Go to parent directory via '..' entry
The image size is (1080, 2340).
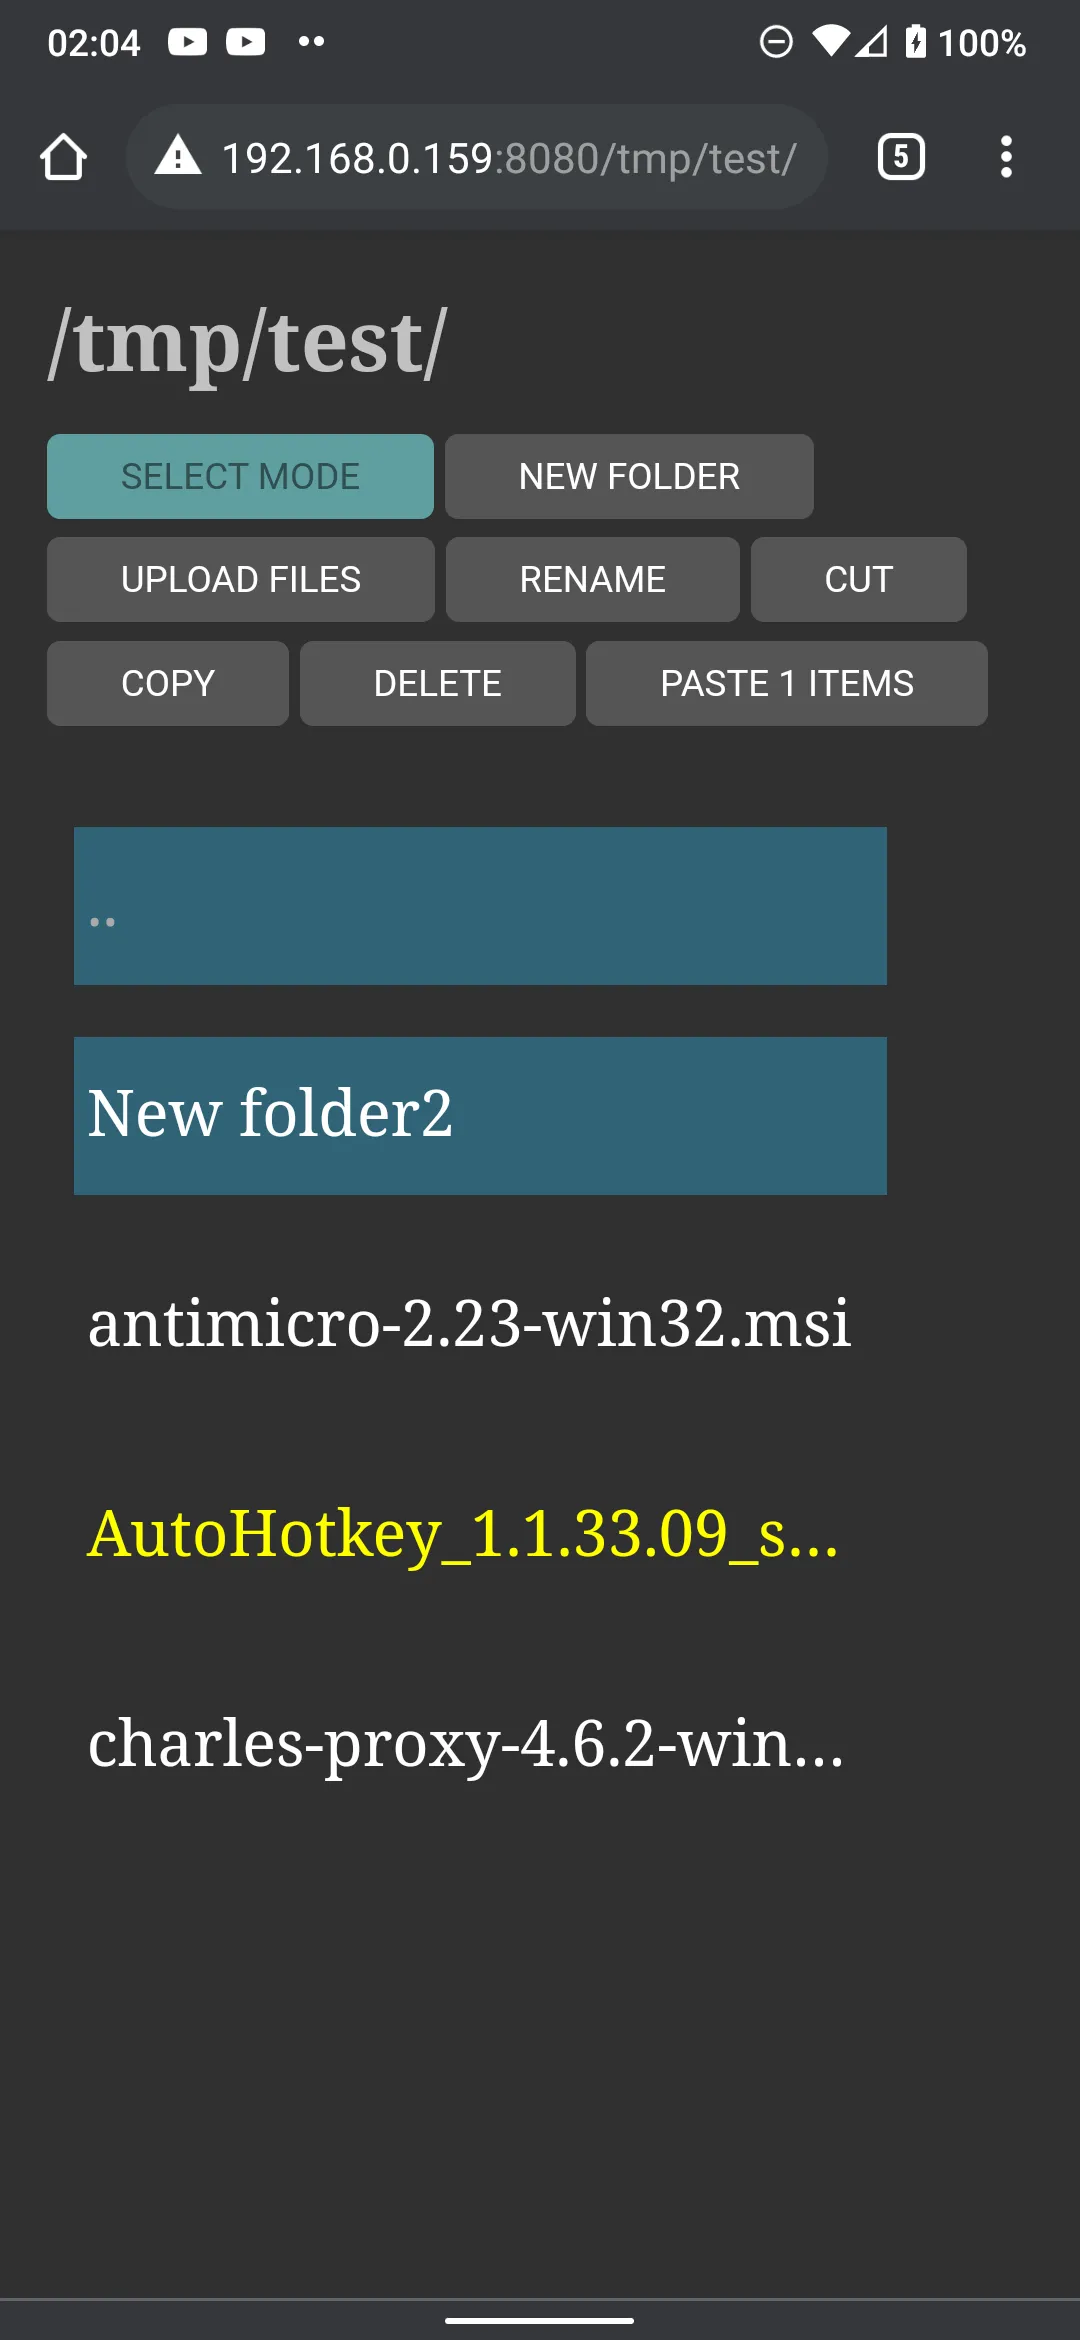(x=480, y=906)
